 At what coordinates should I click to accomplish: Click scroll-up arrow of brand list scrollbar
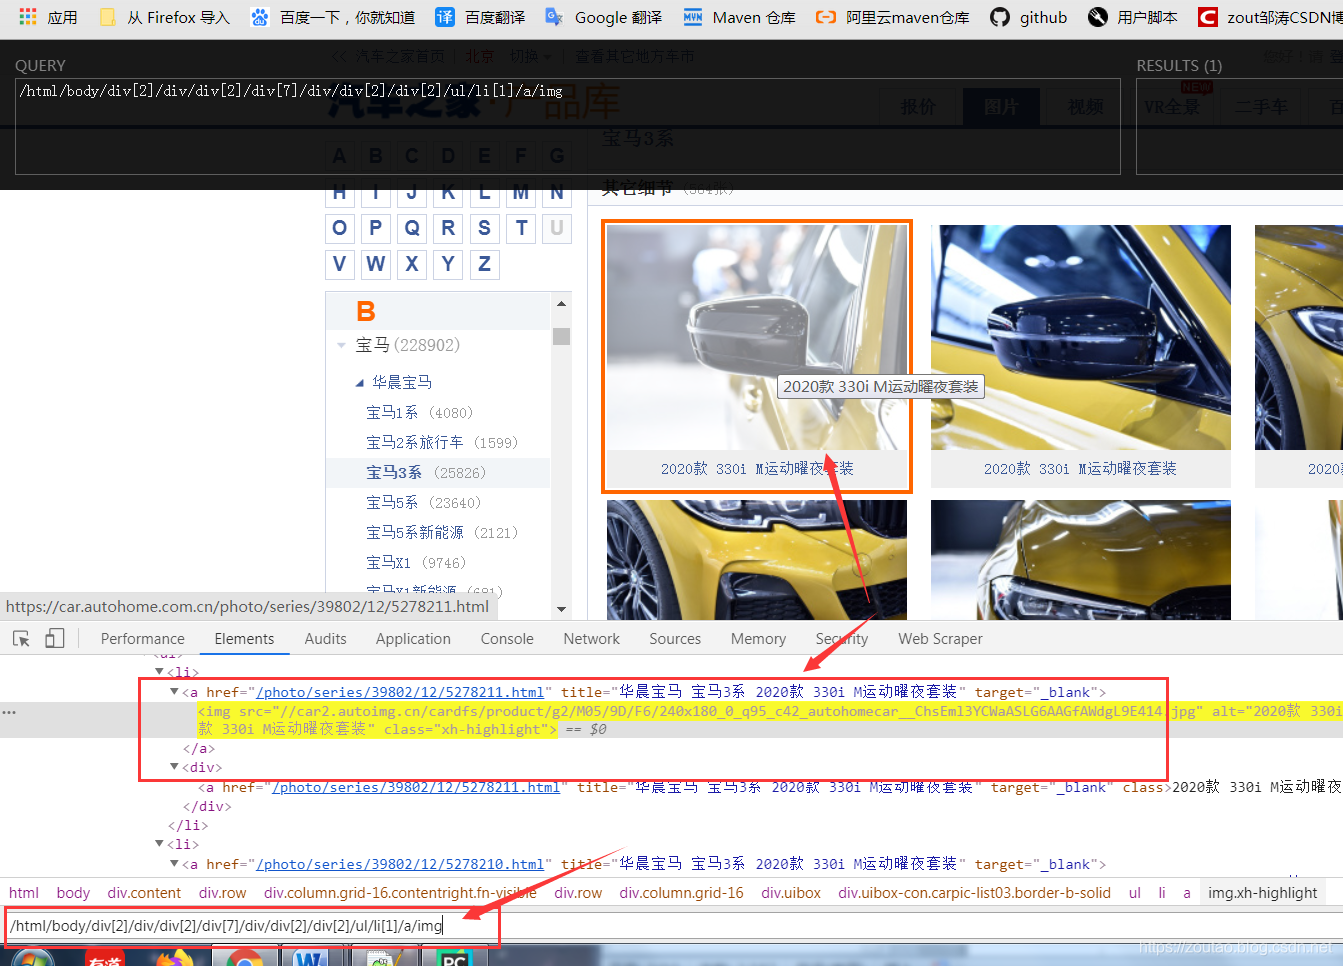pyautogui.click(x=561, y=303)
